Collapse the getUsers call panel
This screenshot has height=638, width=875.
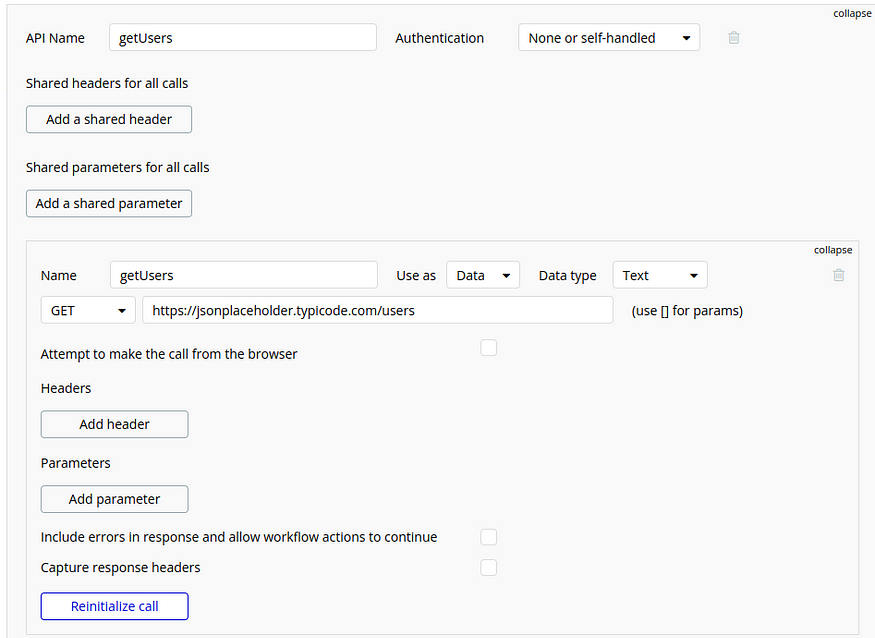833,250
